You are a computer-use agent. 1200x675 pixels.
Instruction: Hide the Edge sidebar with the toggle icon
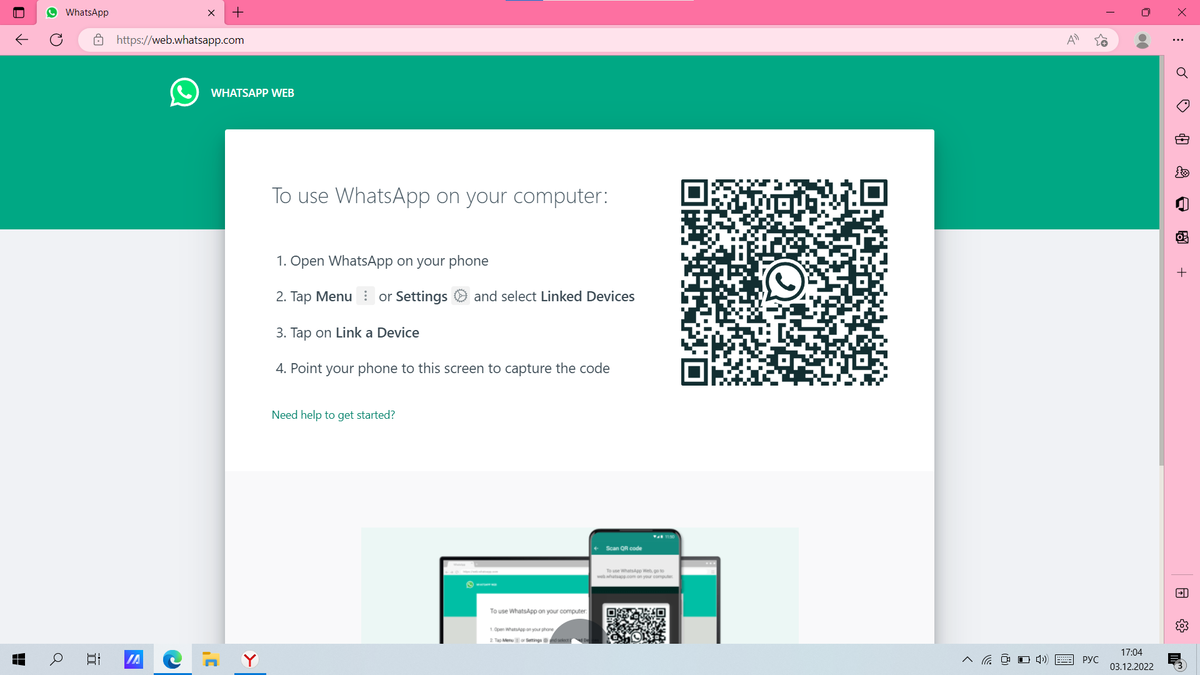click(x=1181, y=594)
